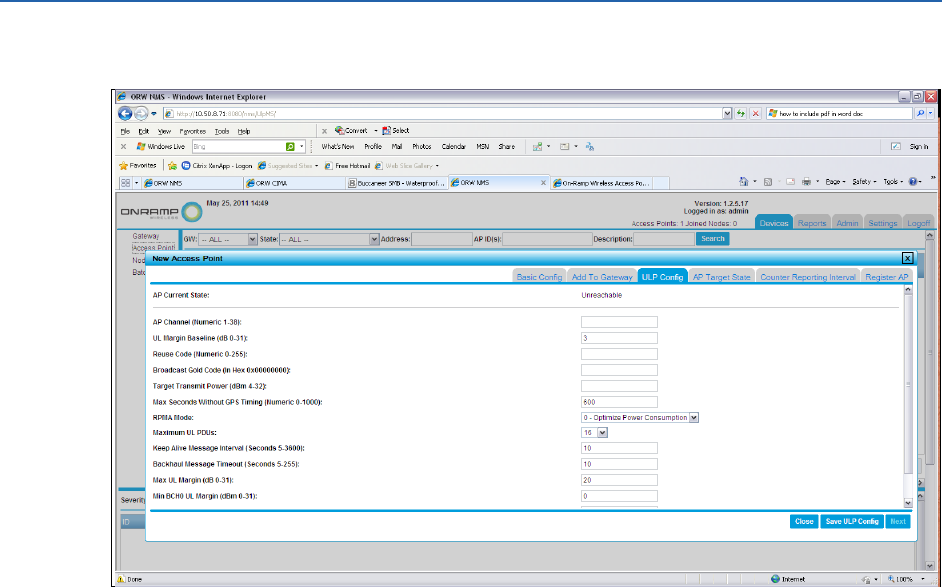942x587 pixels.
Task: Open the Page menu dropdown
Action: [x=835, y=181]
